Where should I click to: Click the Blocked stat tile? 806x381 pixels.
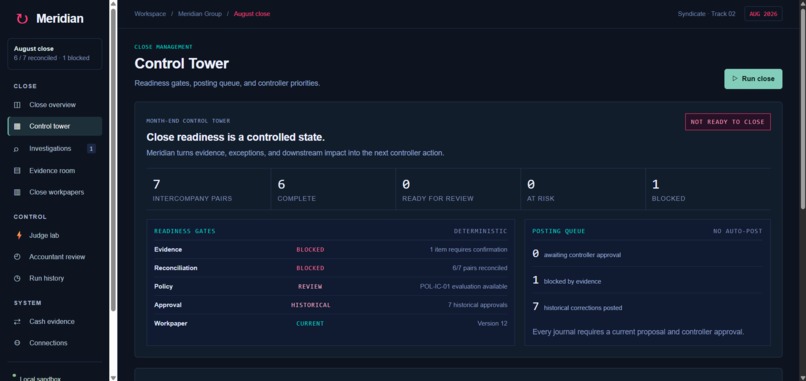coord(708,189)
